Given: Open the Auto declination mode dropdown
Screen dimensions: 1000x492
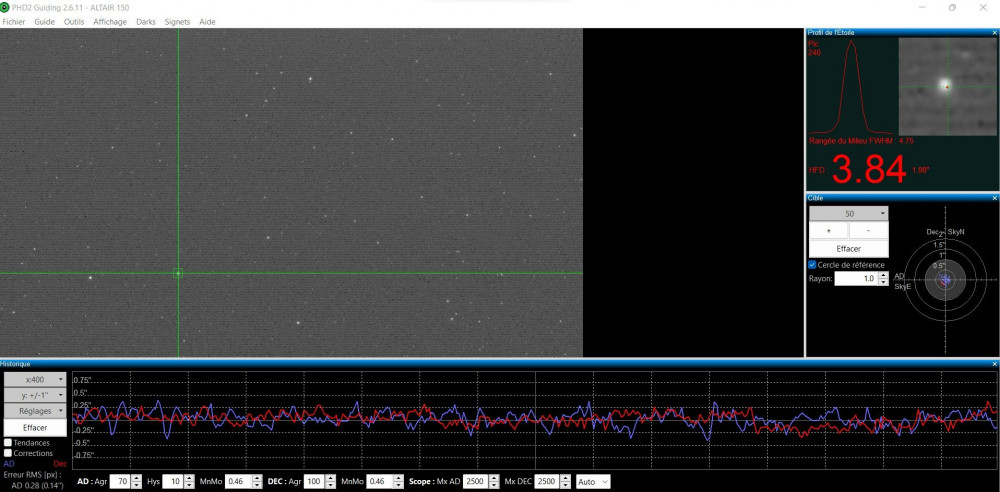Looking at the screenshot, I should [x=593, y=482].
